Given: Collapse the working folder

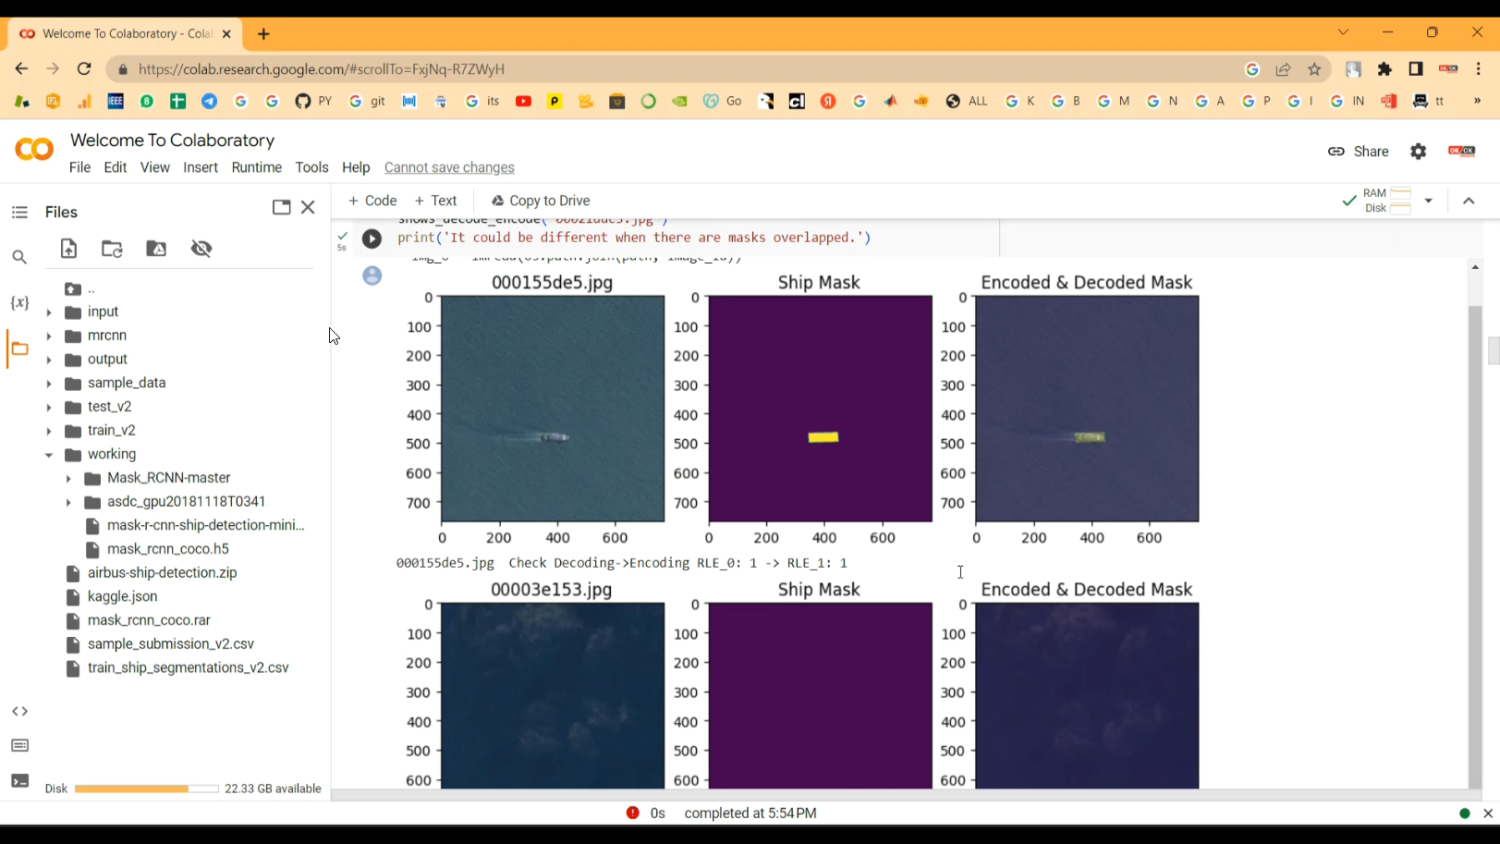Looking at the screenshot, I should pos(49,455).
